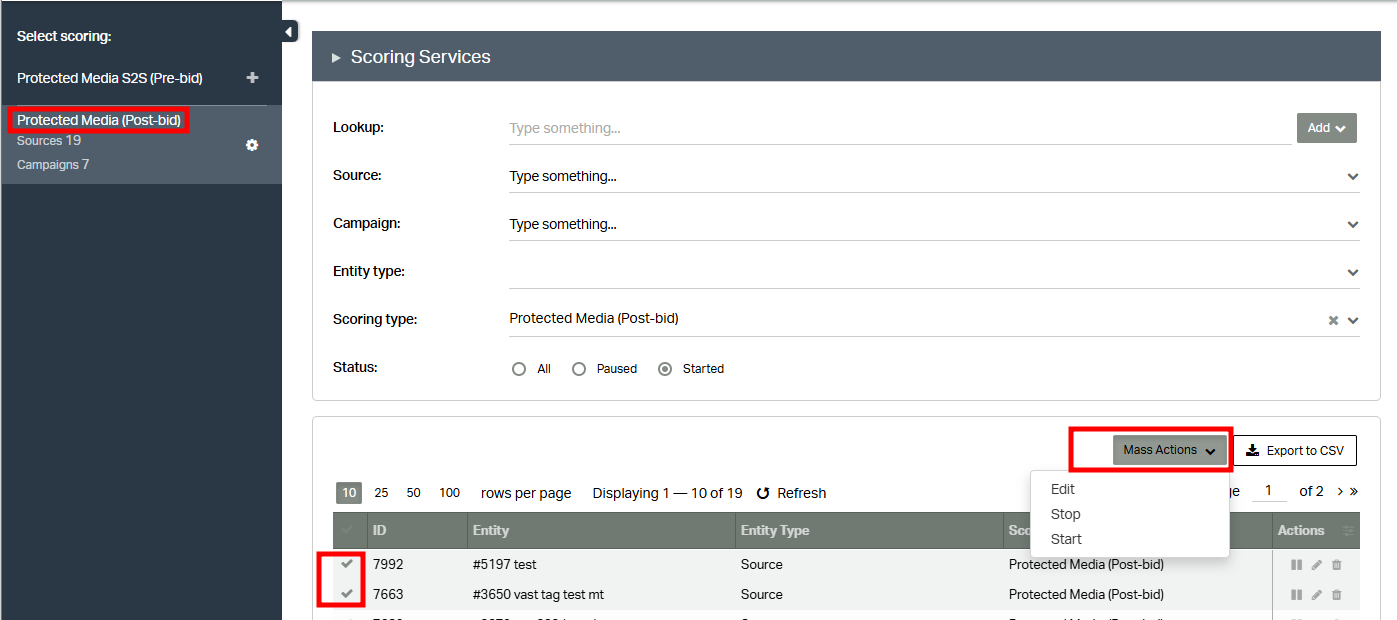This screenshot has width=1397, height=620.
Task: Pause scoring for row 7663
Action: pos(1296,595)
